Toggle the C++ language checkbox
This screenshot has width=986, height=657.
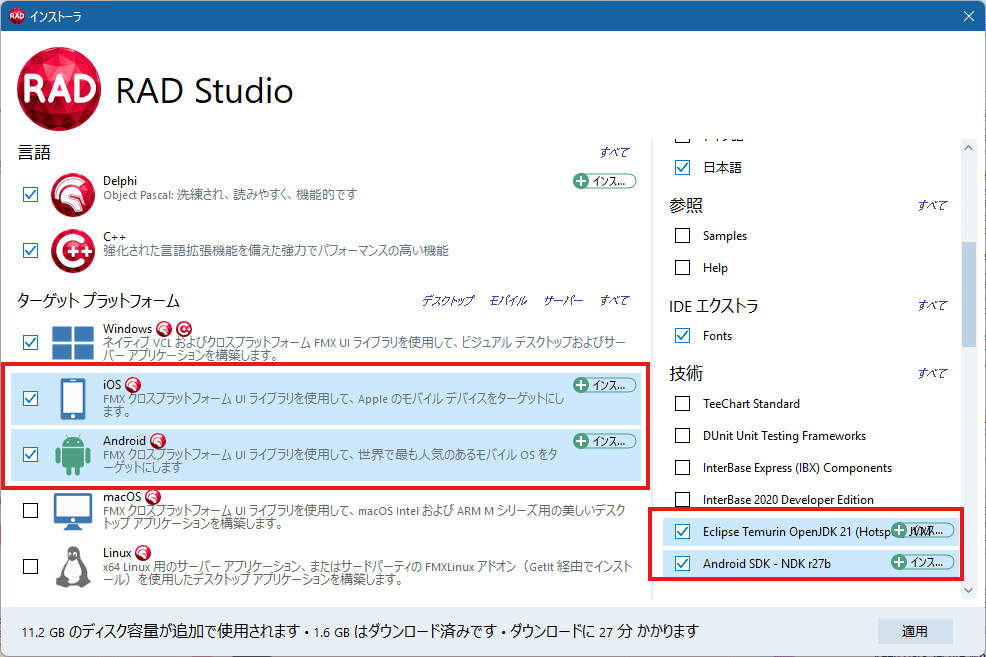pyautogui.click(x=30, y=251)
